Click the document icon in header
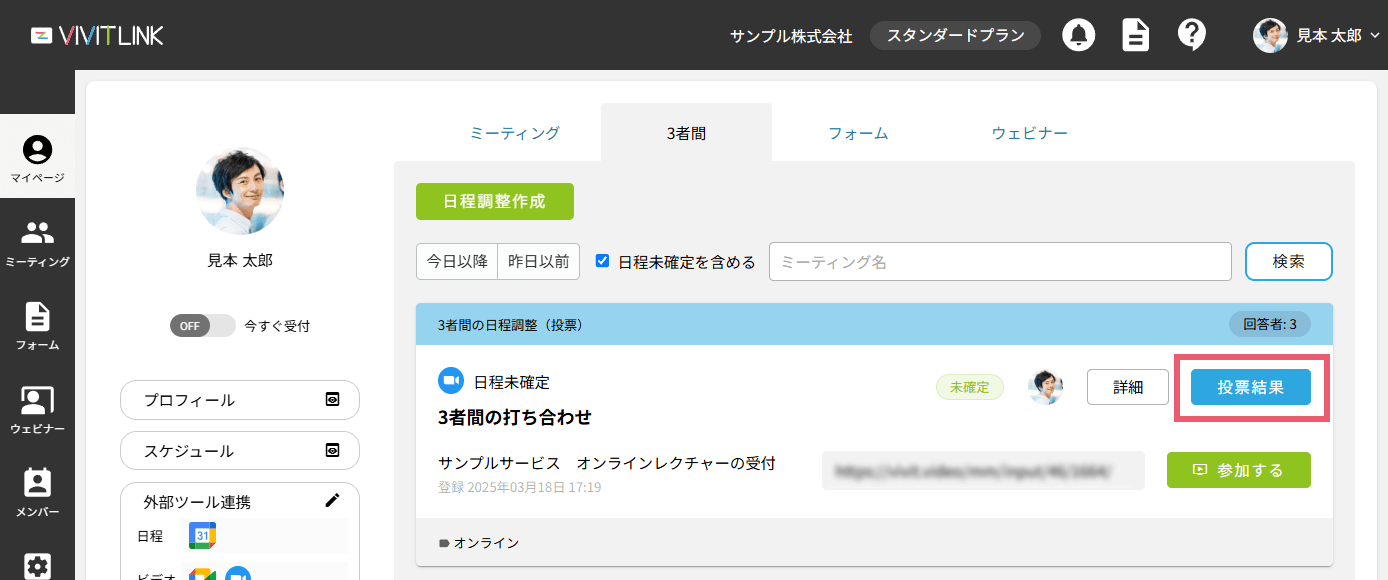Image resolution: width=1388 pixels, height=580 pixels. pos(1135,35)
